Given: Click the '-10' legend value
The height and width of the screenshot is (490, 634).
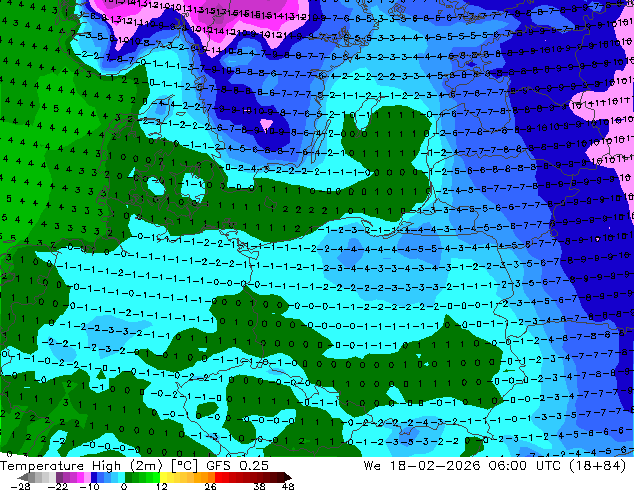Looking at the screenshot, I should [89, 486].
